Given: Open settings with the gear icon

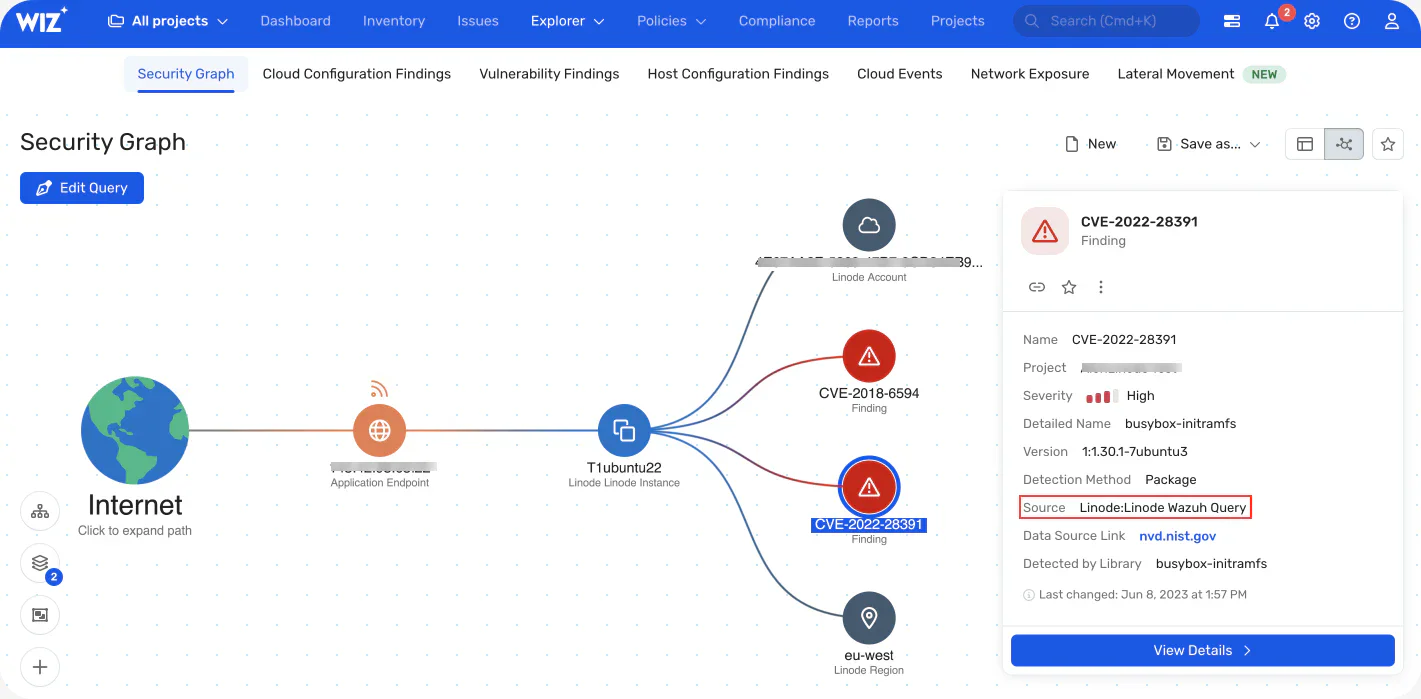Looking at the screenshot, I should pyautogui.click(x=1312, y=20).
